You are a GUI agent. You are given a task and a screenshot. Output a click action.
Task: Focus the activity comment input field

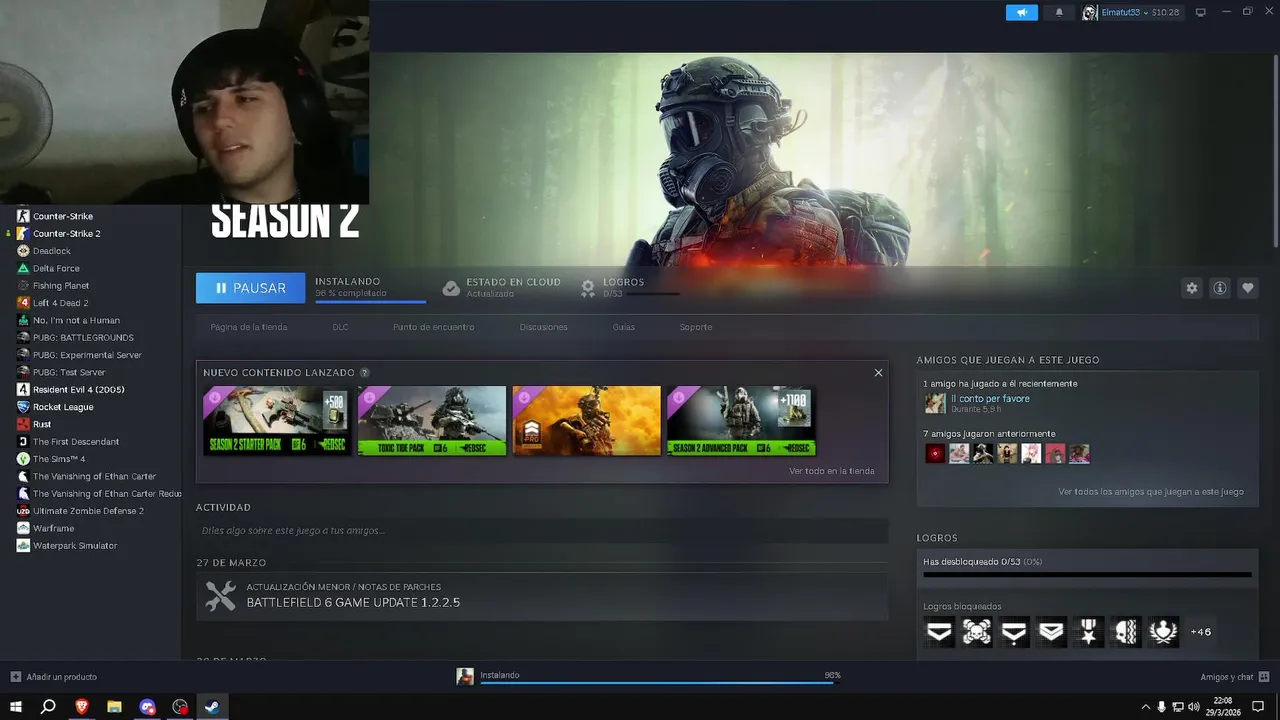(542, 531)
